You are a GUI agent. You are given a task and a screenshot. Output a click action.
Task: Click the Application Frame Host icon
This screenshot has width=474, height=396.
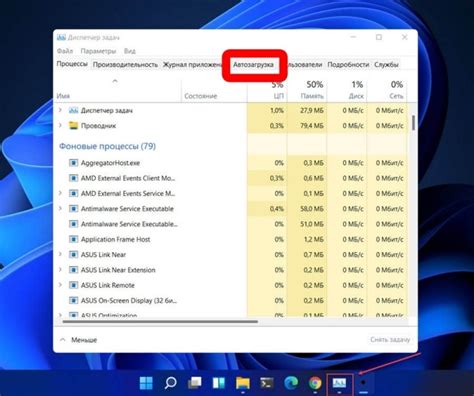(73, 239)
